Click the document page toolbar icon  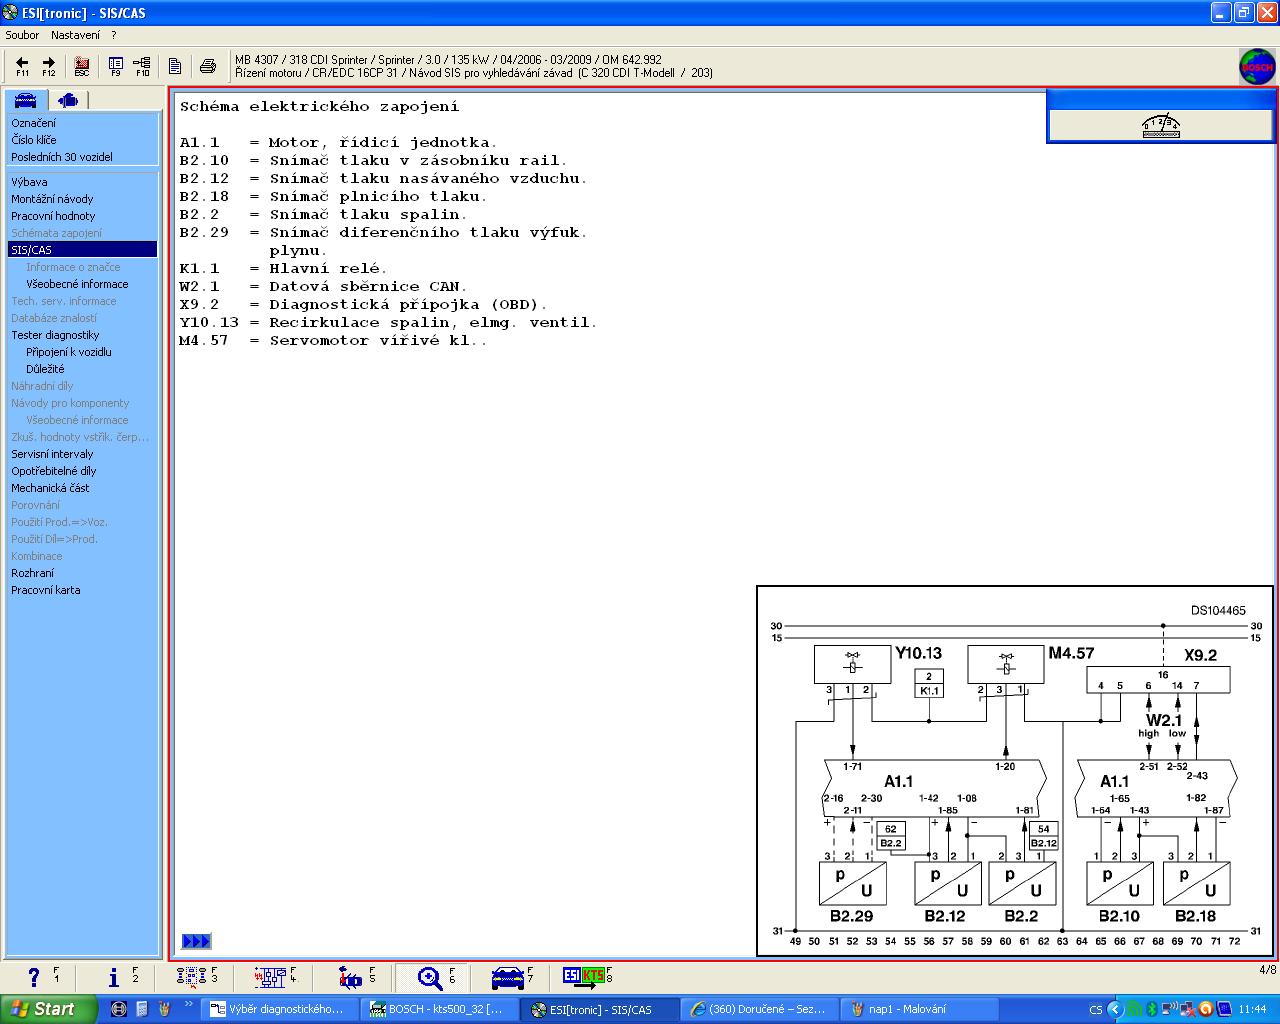175,66
